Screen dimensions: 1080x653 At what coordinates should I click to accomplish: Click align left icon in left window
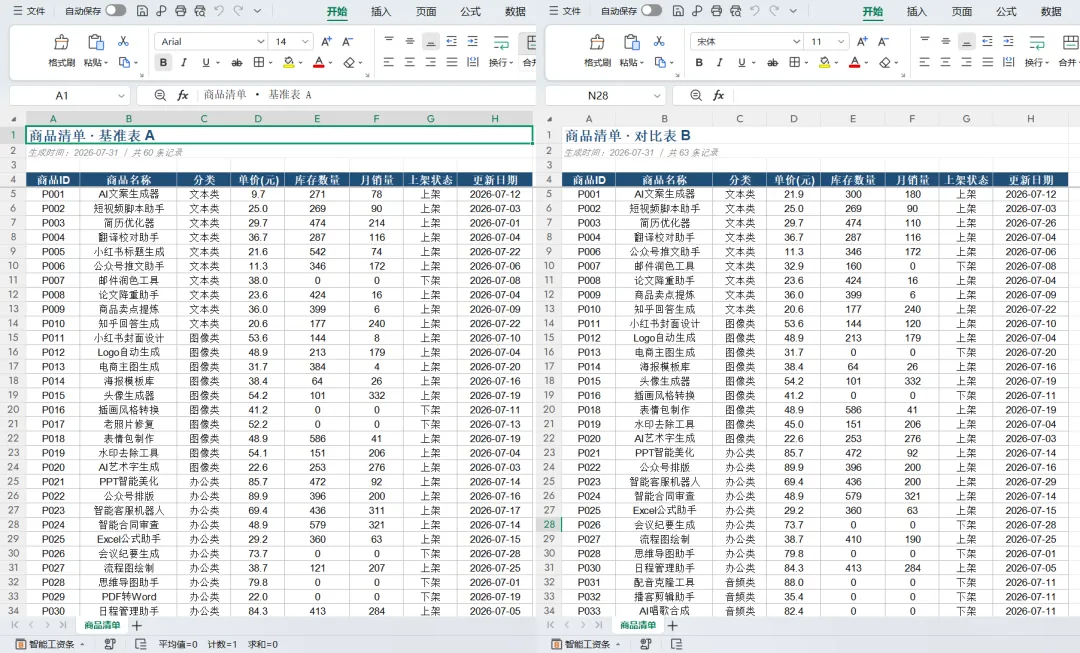(x=389, y=62)
